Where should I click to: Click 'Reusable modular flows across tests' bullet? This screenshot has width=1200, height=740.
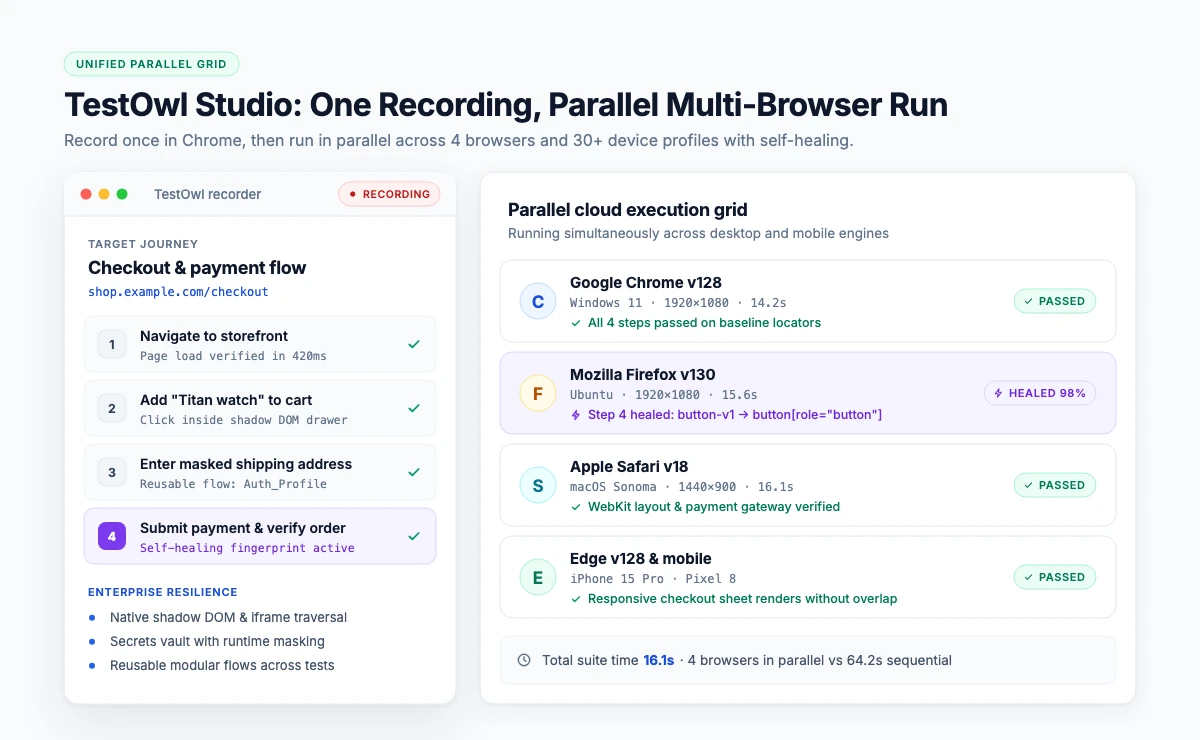pyautogui.click(x=222, y=665)
